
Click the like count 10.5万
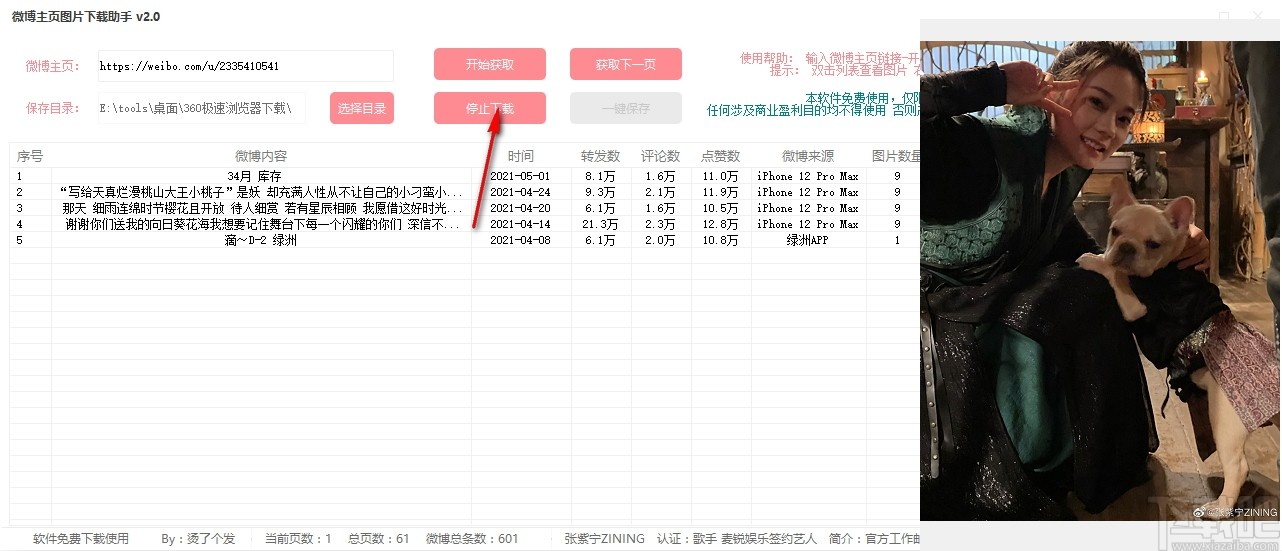click(x=721, y=208)
